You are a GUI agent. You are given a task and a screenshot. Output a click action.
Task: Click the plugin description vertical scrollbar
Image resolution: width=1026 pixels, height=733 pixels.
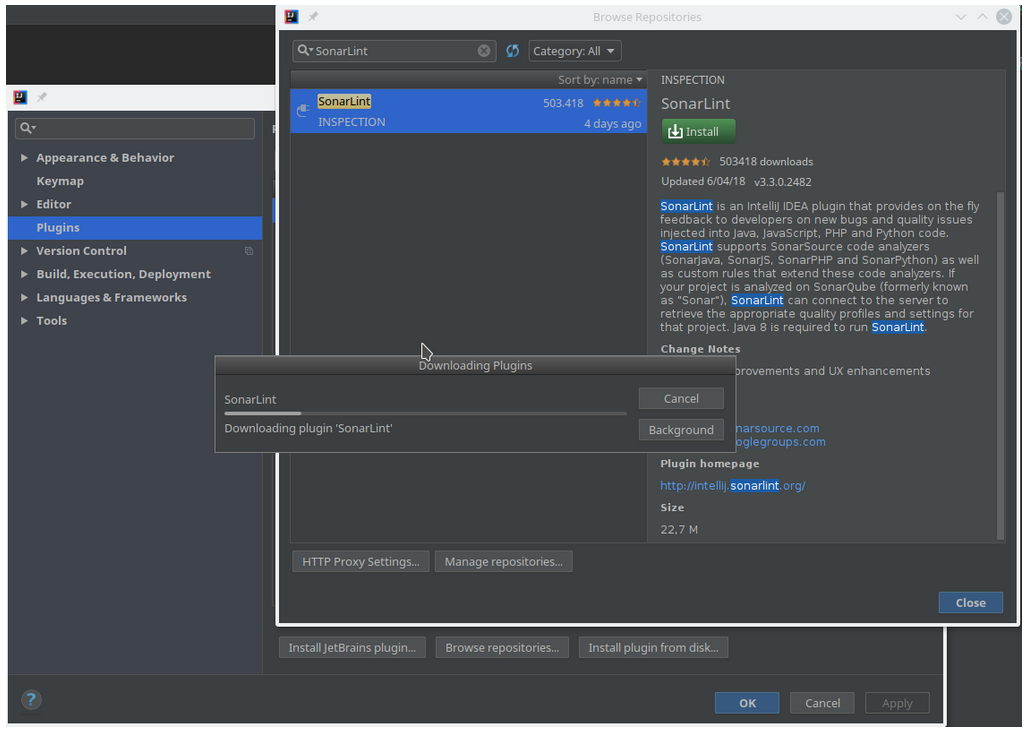(x=1000, y=365)
